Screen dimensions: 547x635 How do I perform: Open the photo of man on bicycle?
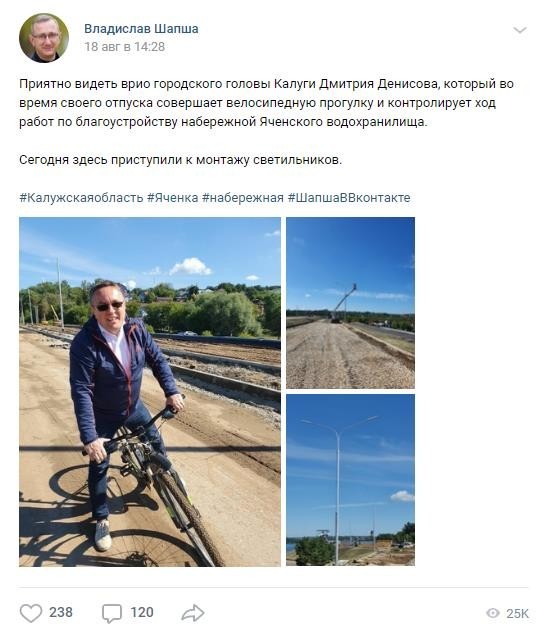tap(150, 392)
